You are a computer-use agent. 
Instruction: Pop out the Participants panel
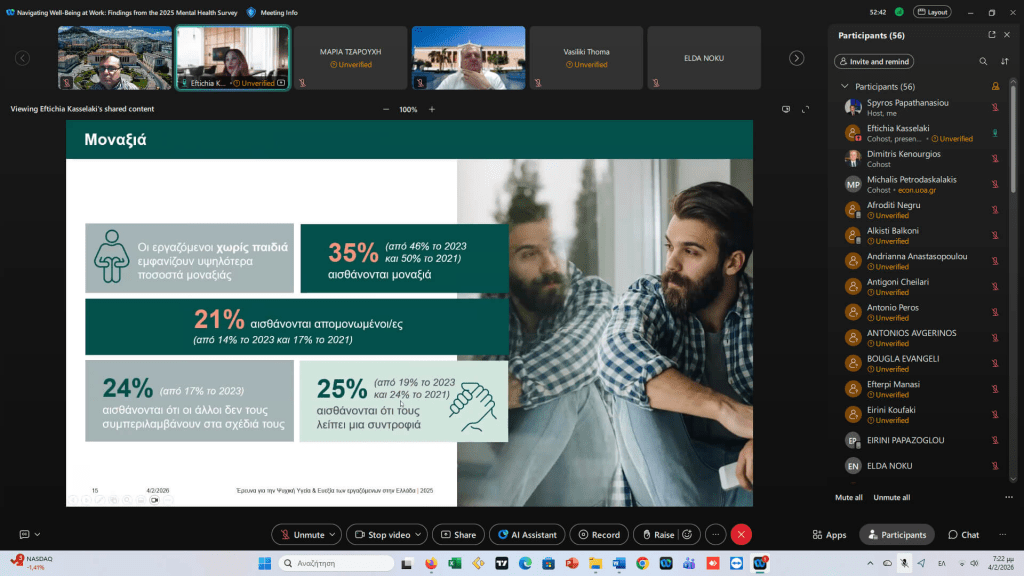pos(991,35)
